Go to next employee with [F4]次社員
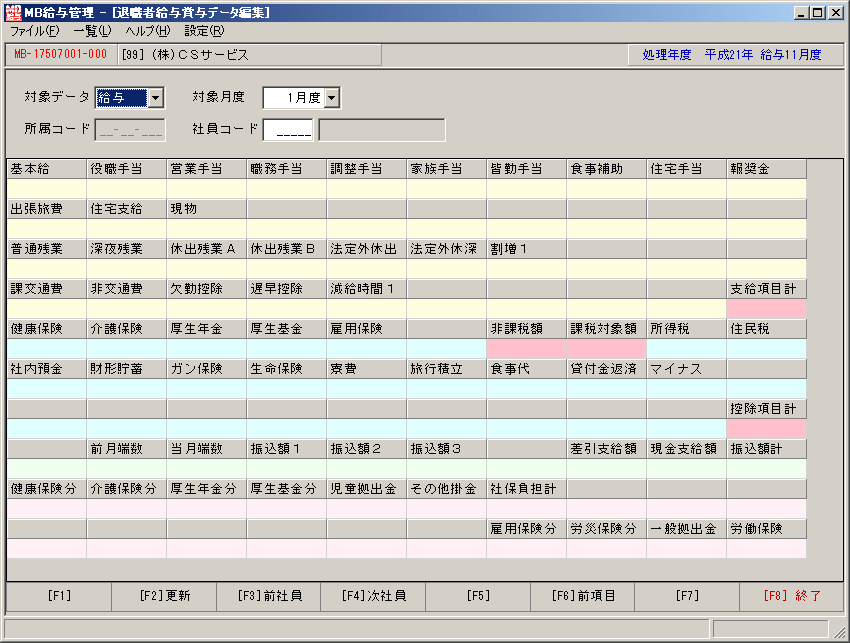 click(374, 596)
